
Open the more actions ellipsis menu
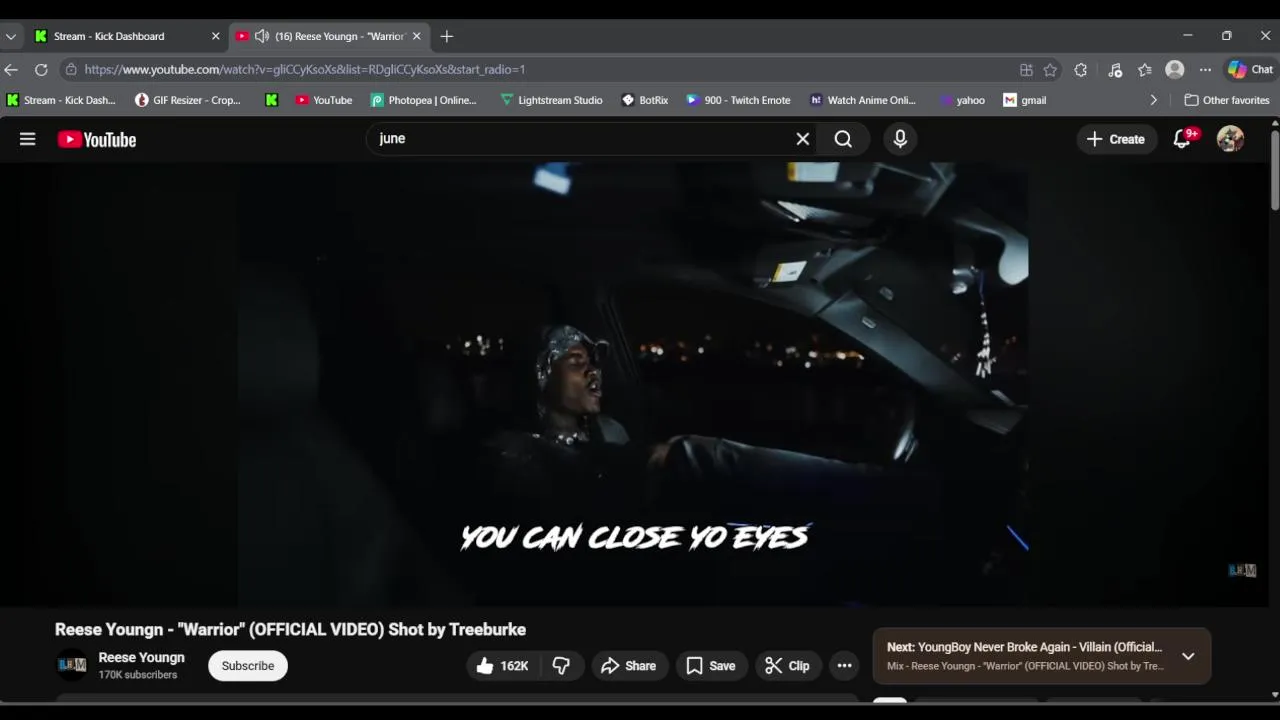(x=844, y=666)
